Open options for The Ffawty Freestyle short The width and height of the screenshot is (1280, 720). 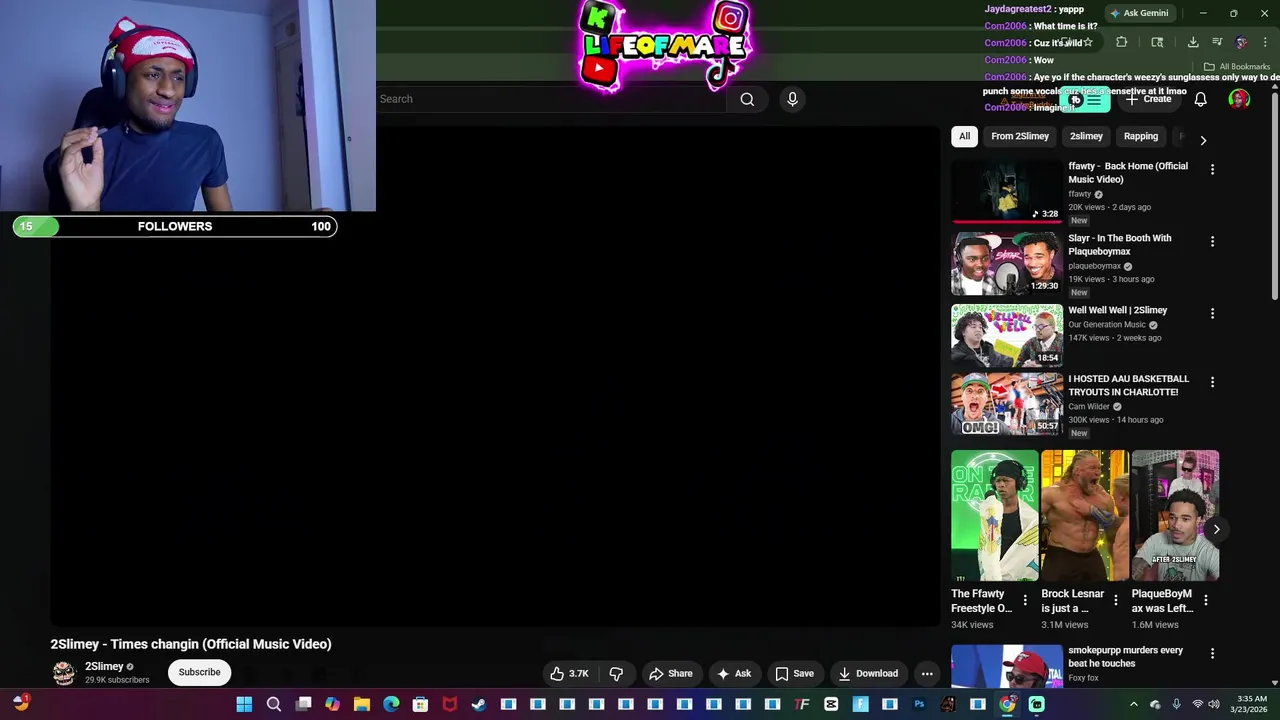click(x=1025, y=600)
